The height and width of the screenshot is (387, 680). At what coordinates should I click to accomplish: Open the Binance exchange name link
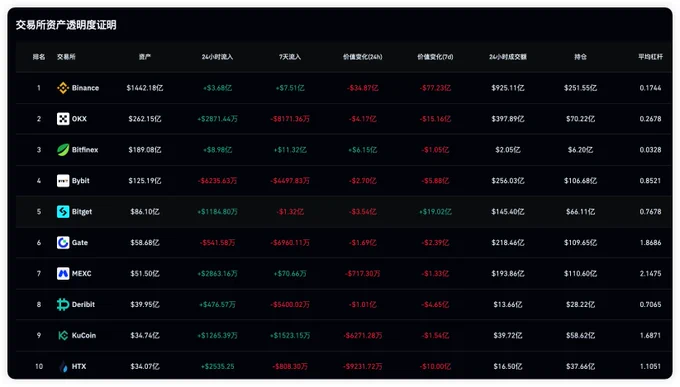(85, 88)
